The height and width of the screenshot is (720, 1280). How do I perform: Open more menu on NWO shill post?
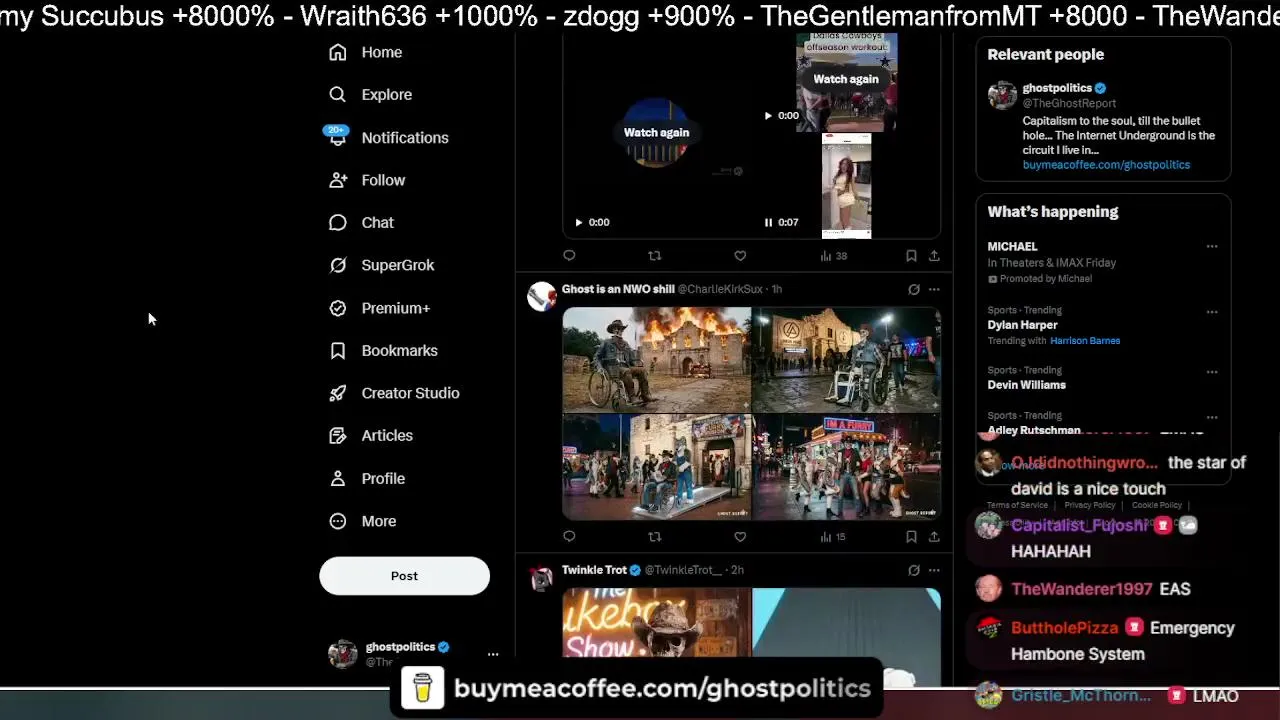pyautogui.click(x=934, y=289)
